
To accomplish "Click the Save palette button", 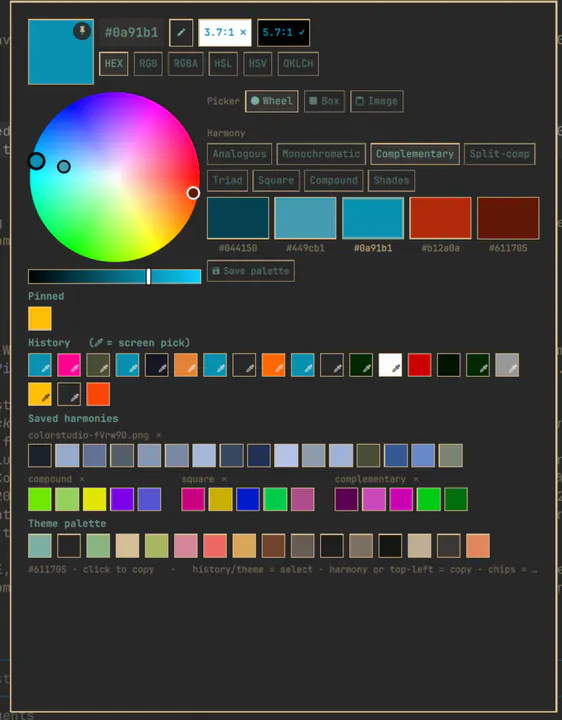I will 251,271.
